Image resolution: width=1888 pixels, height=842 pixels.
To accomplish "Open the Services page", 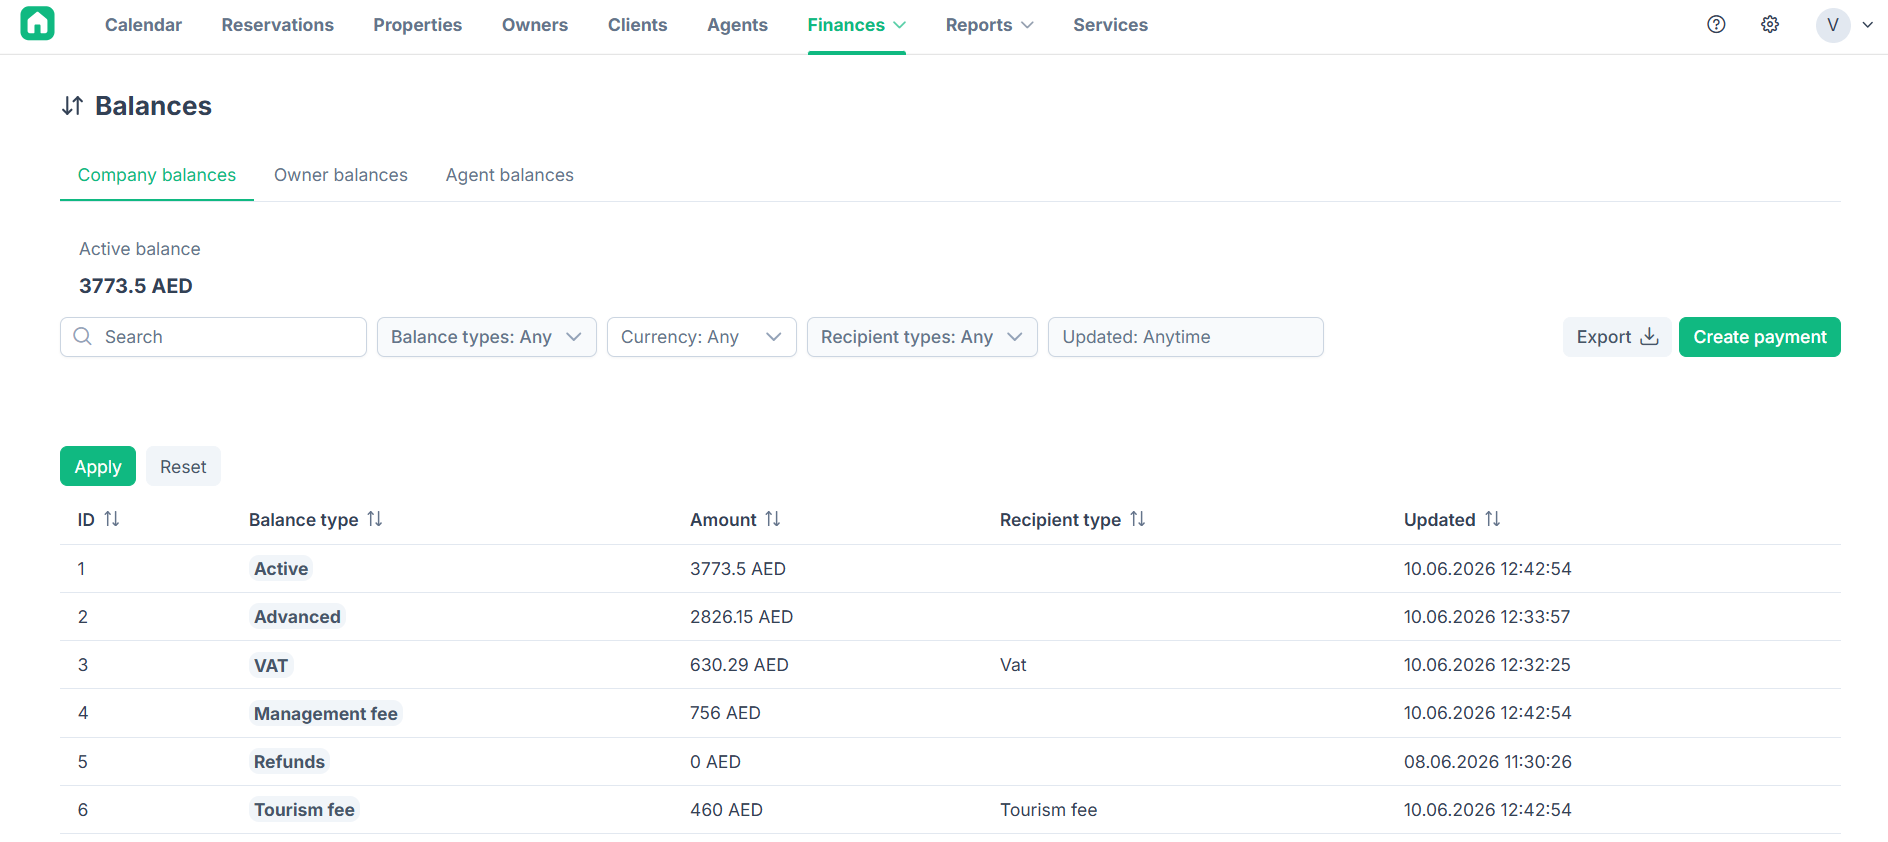I will coord(1110,25).
